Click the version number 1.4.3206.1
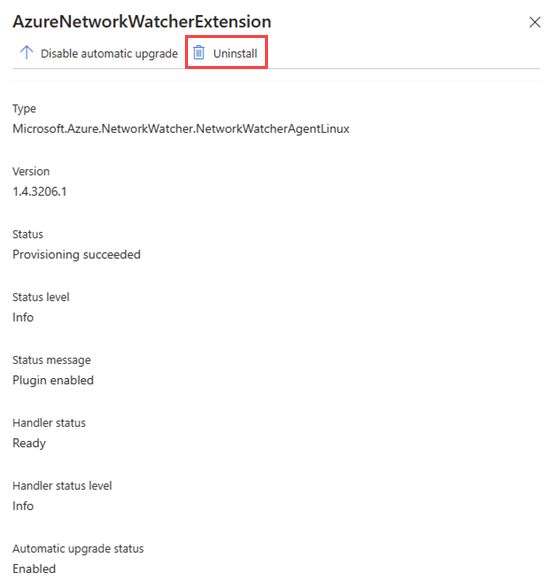This screenshot has width=550, height=588. click(40, 192)
